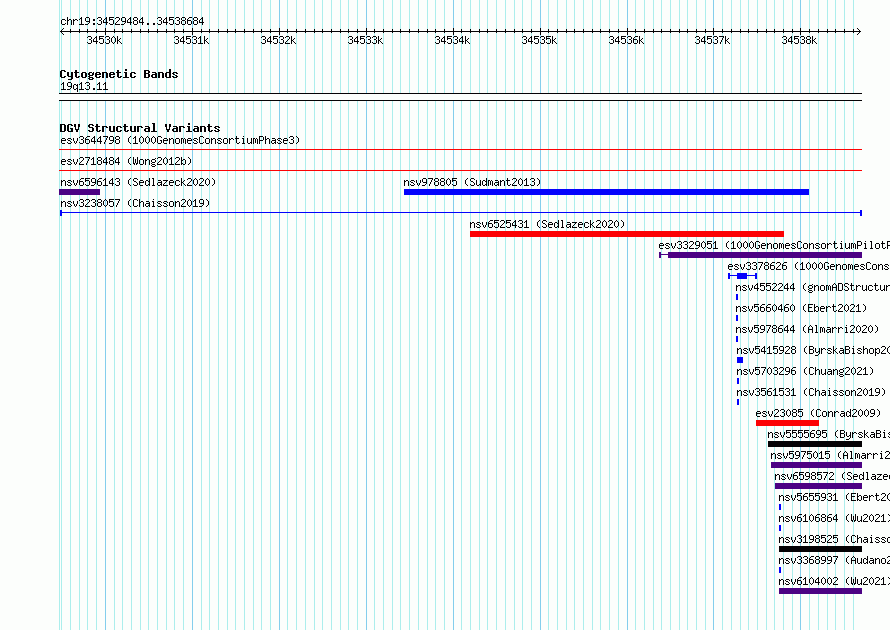Open the nsv6598572 Sedlazeck label
Viewport: 890px width, 630px height.
[832, 476]
